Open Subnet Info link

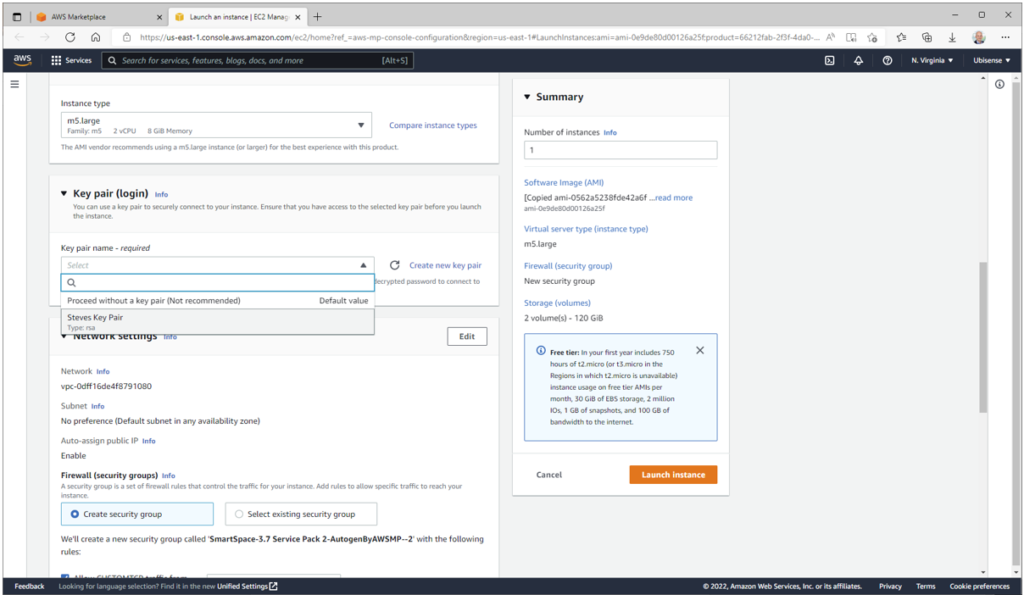[98, 406]
